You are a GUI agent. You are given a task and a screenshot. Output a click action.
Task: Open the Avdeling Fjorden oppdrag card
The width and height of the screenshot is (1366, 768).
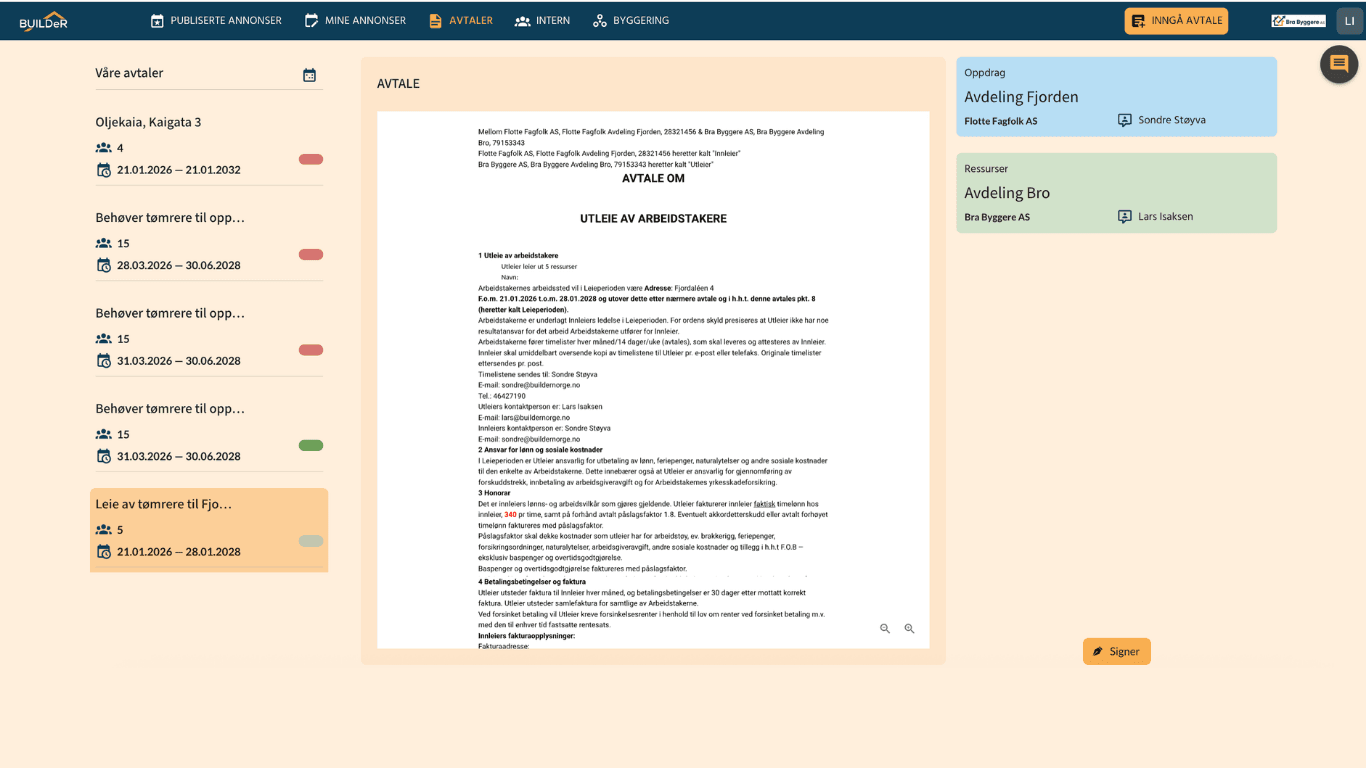pyautogui.click(x=1116, y=97)
